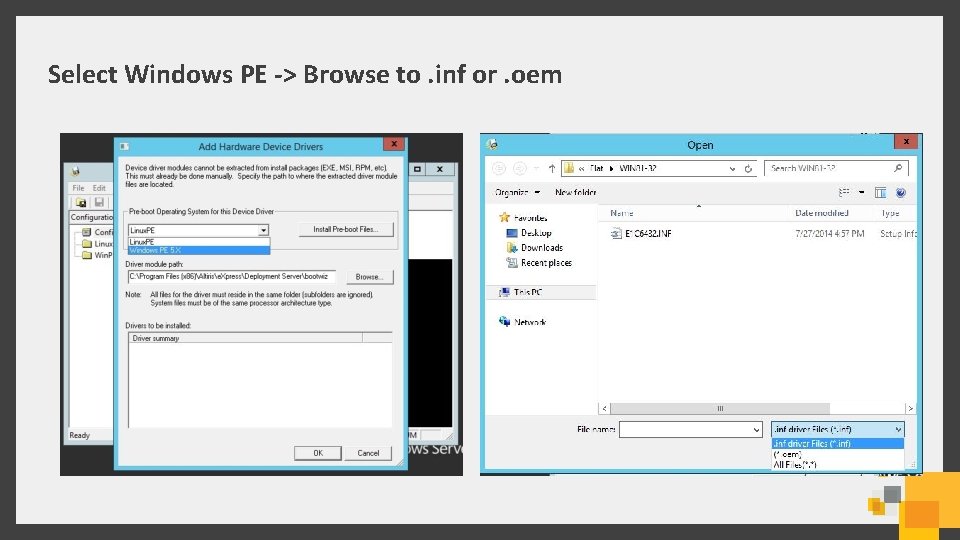Choose All Files (*.*) filter option
Viewport: 960px width, 540px height.
tap(838, 465)
